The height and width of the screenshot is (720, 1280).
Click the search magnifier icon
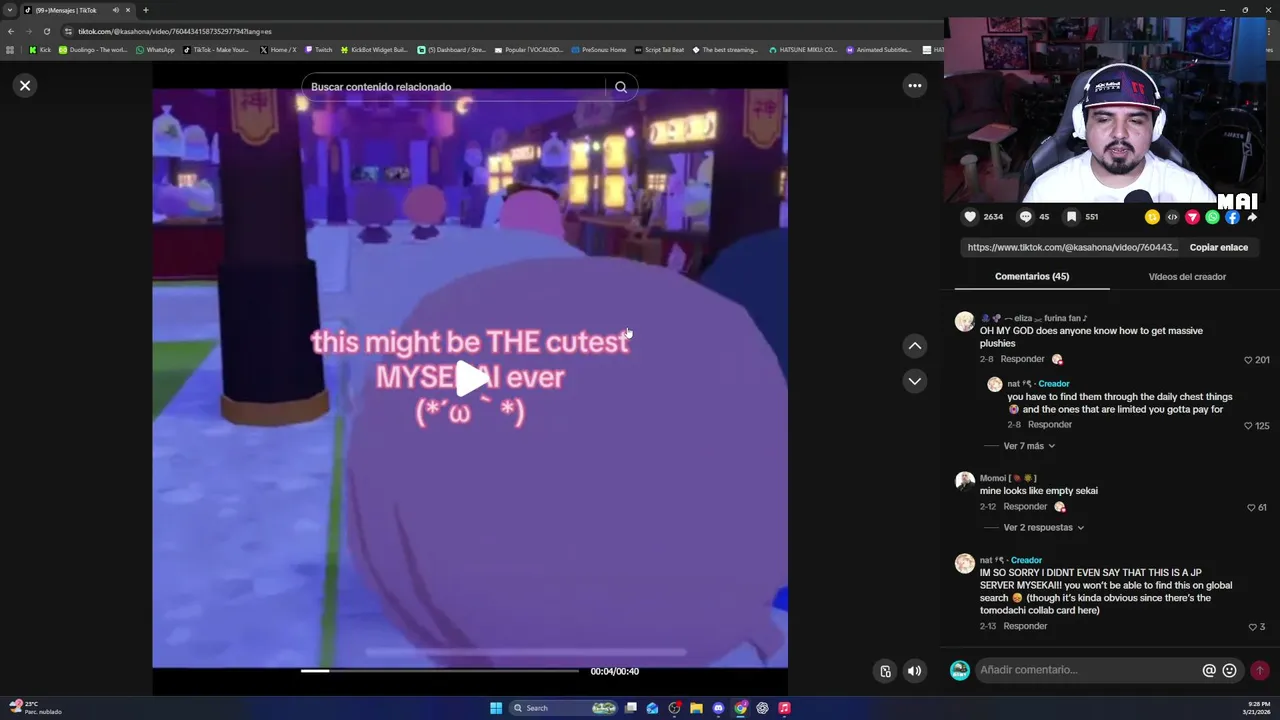pyautogui.click(x=621, y=87)
